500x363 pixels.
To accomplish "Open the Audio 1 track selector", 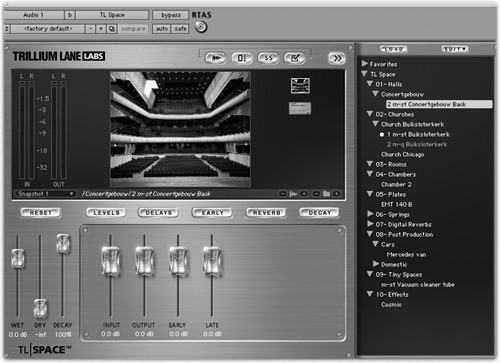I will tap(34, 15).
